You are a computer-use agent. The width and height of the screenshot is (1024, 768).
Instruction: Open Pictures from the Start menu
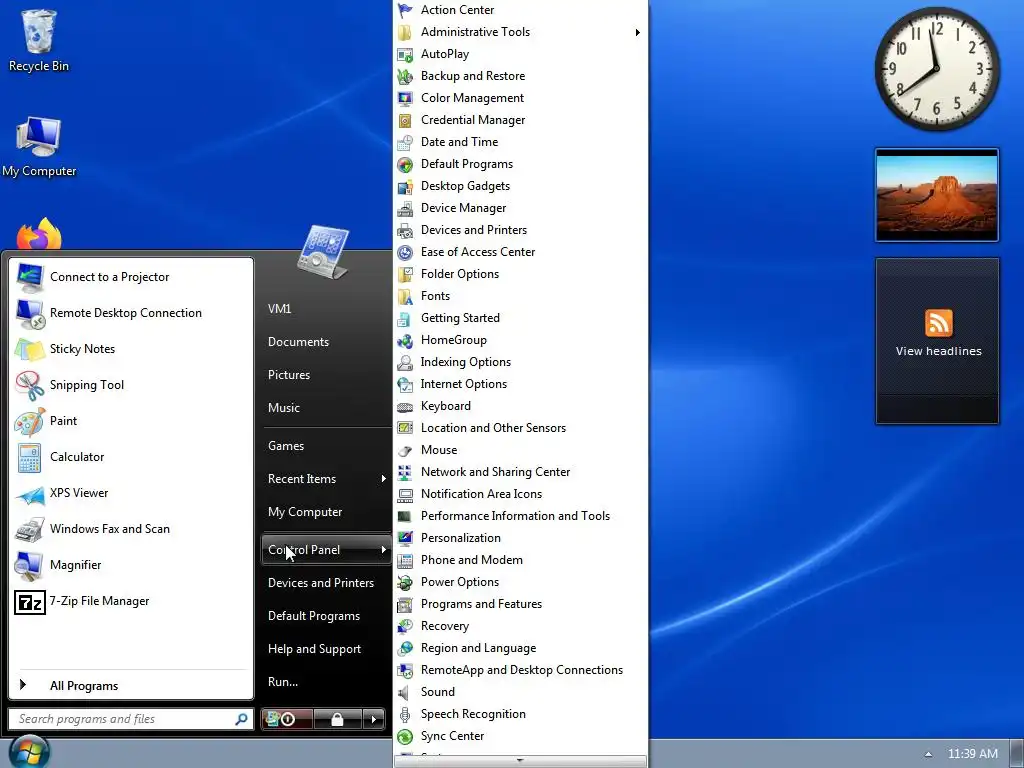pyautogui.click(x=289, y=375)
